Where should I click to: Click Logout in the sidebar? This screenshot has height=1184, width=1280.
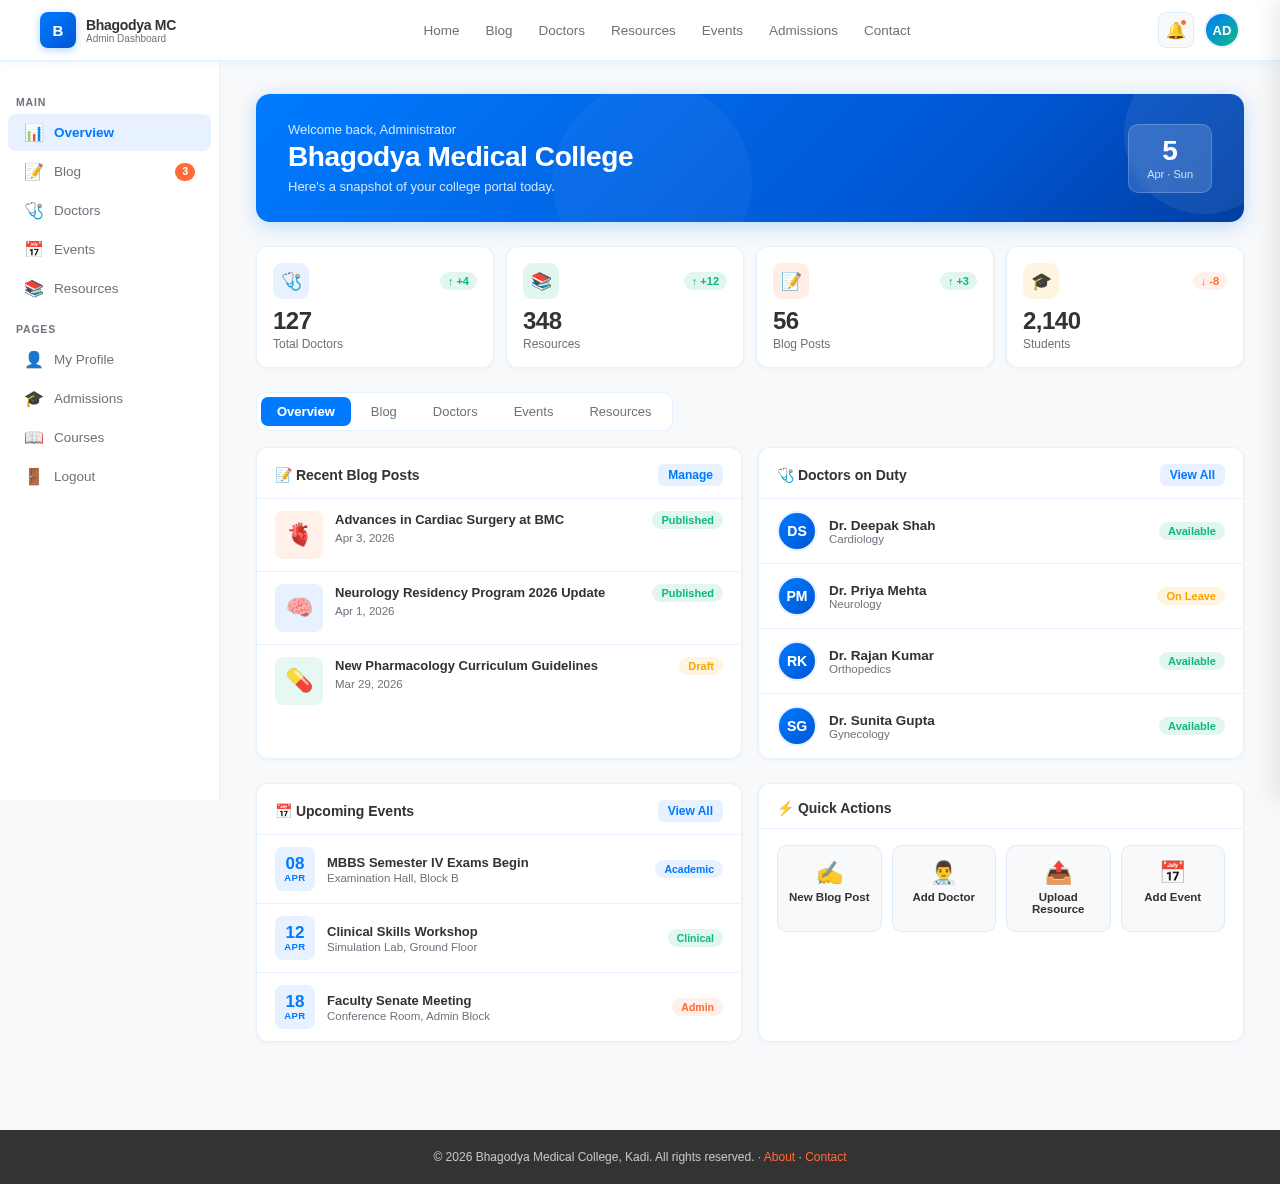click(110, 476)
